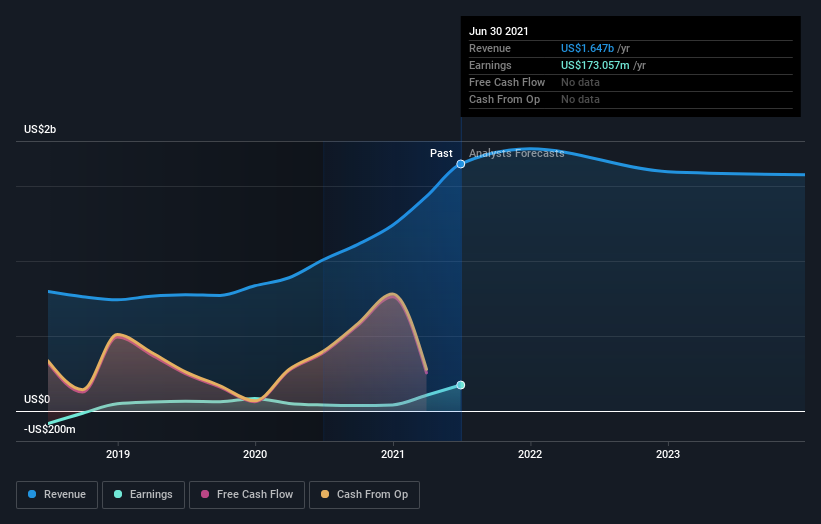Image resolution: width=821 pixels, height=524 pixels.
Task: Click the Jun 30 2021 tooltip date
Action: click(x=498, y=31)
